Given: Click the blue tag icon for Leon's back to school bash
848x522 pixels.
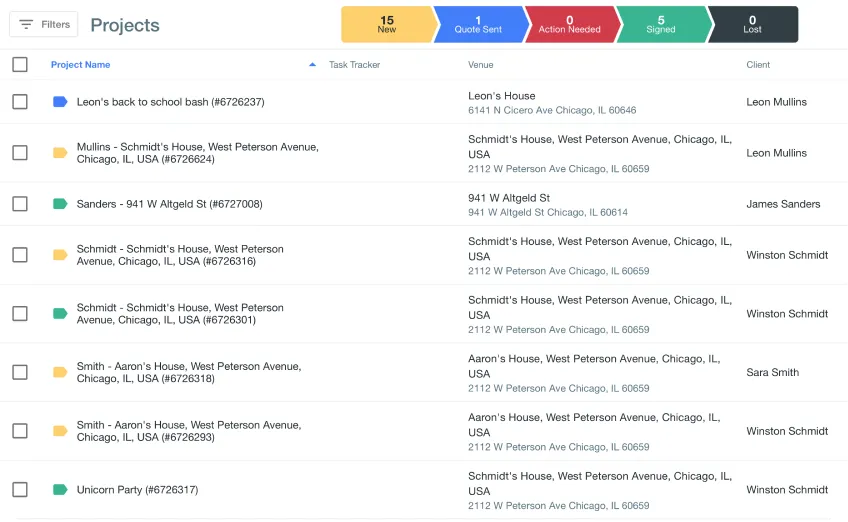Looking at the screenshot, I should tap(60, 102).
